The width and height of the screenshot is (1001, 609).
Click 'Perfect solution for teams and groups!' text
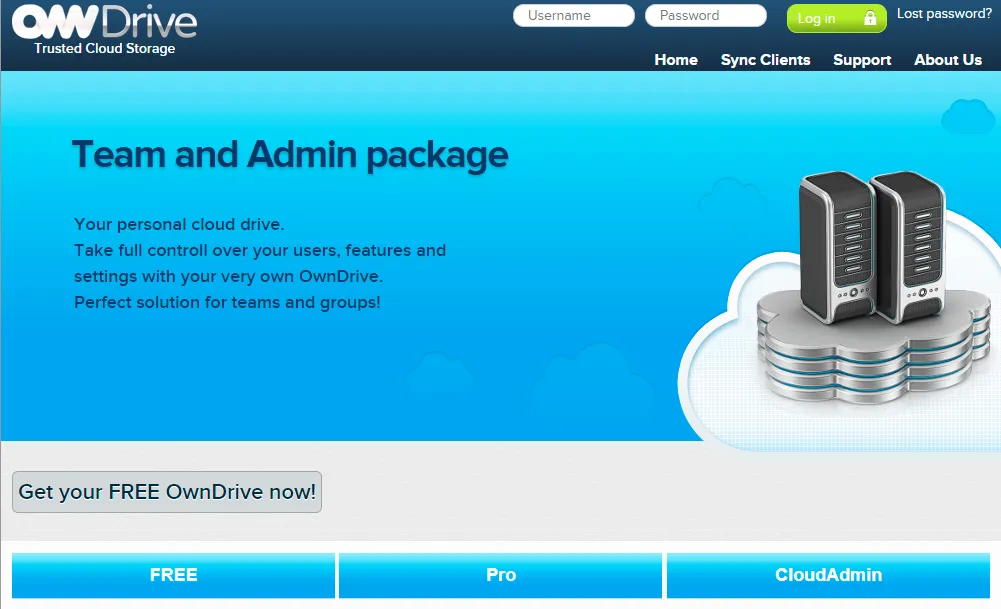click(x=227, y=303)
